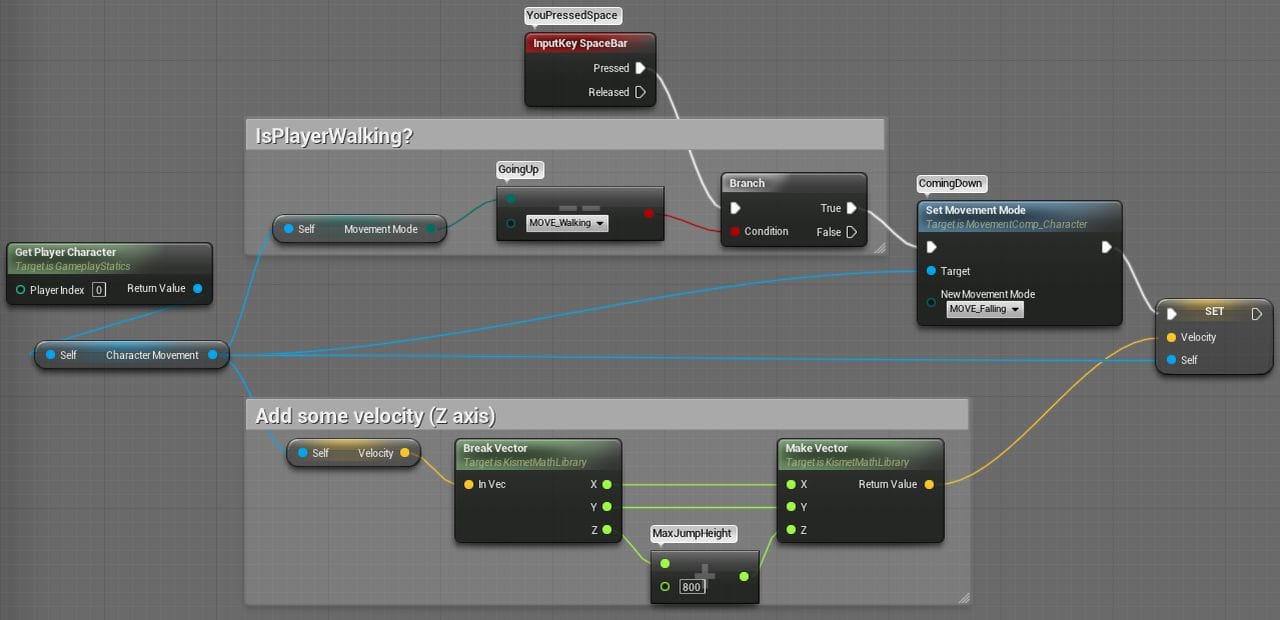
Task: Select the Set Movement Mode node header
Action: [x=1019, y=216]
